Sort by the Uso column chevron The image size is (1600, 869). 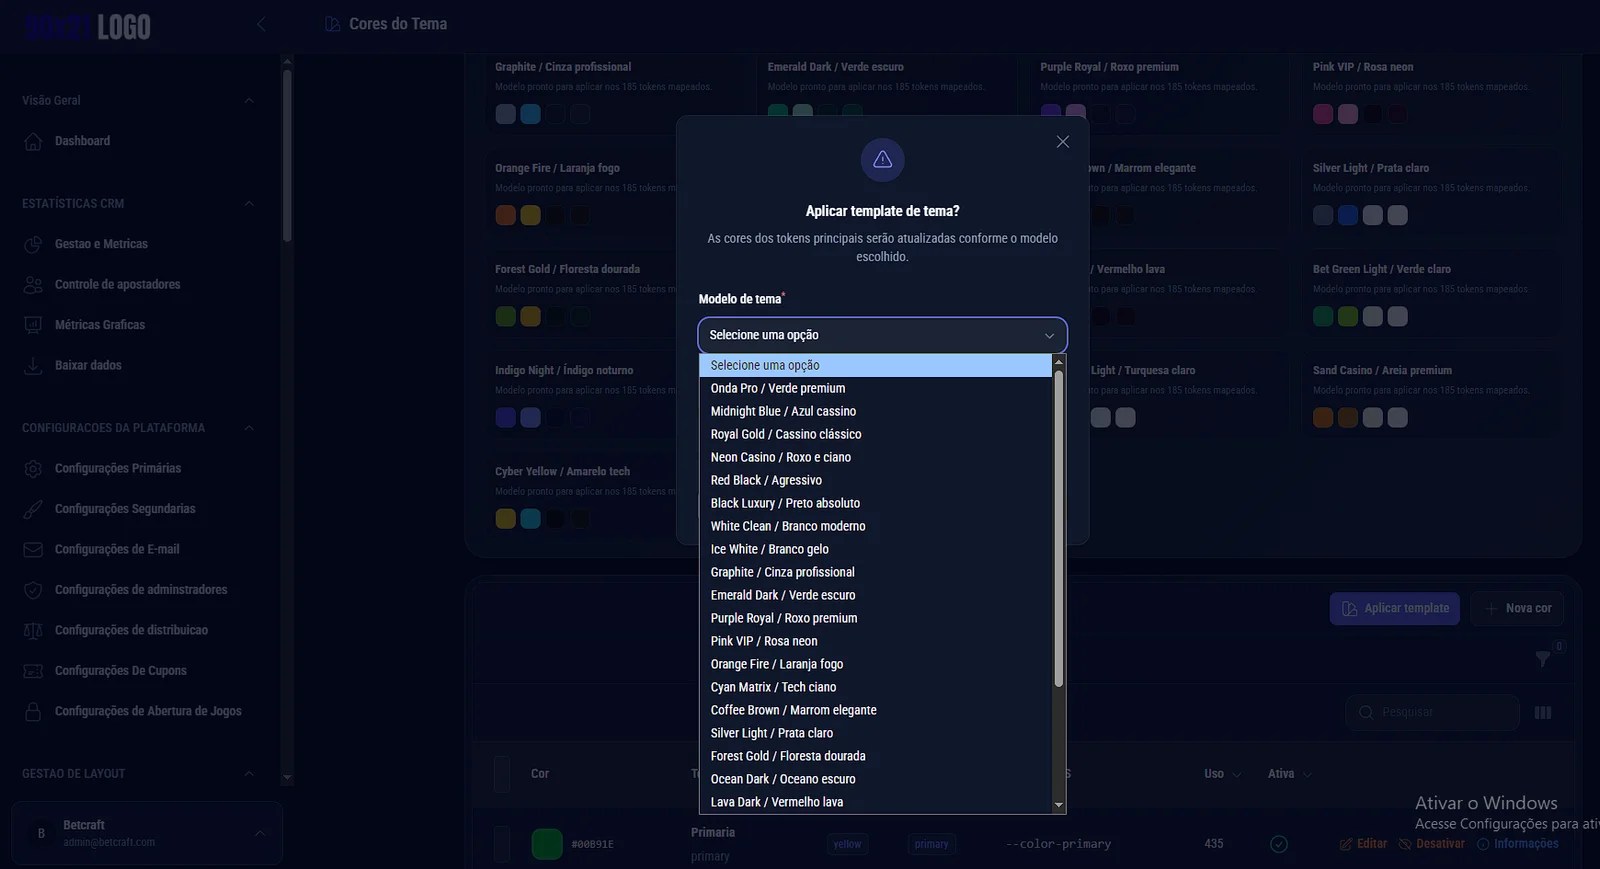coord(1236,774)
